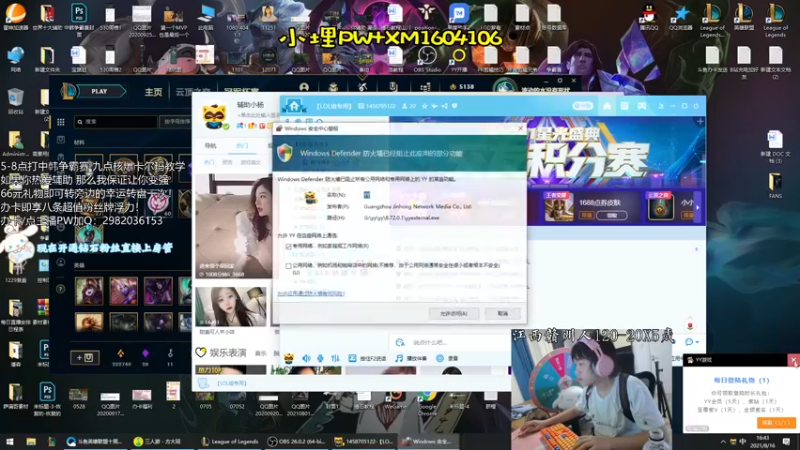Open the 主页 home tab in League client

(153, 92)
